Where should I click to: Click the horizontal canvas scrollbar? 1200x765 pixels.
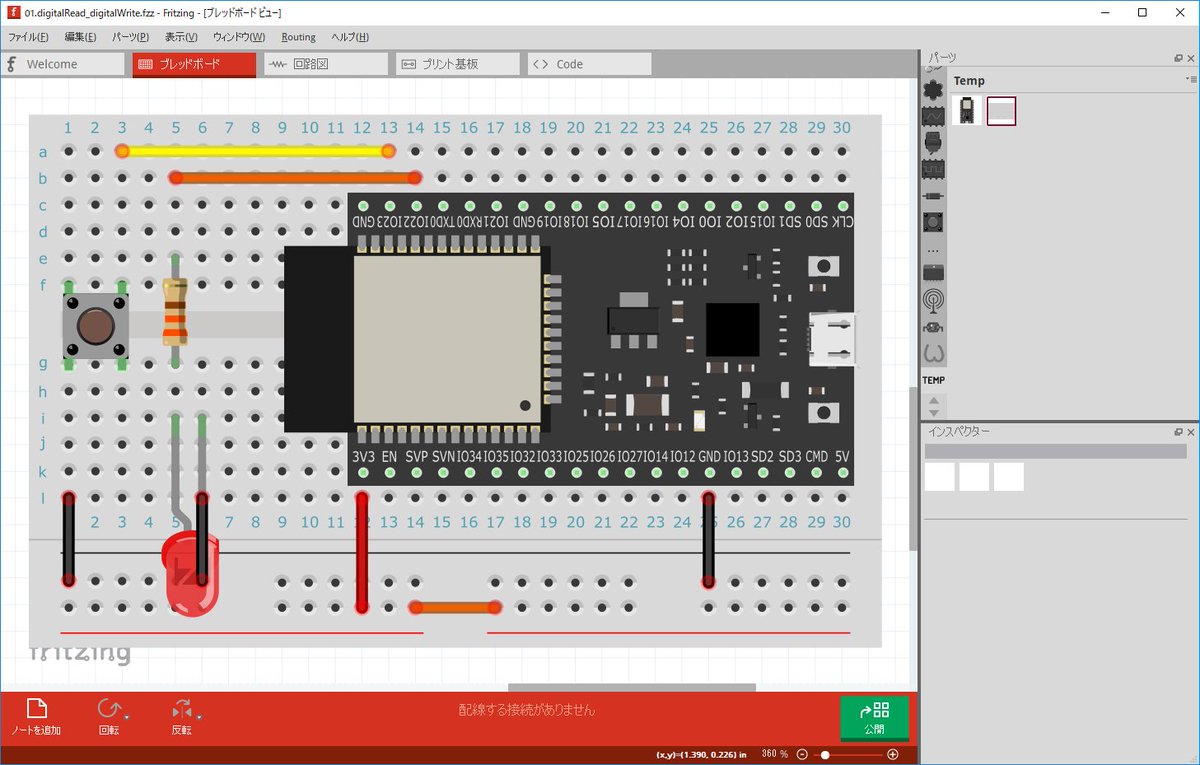(x=632, y=687)
